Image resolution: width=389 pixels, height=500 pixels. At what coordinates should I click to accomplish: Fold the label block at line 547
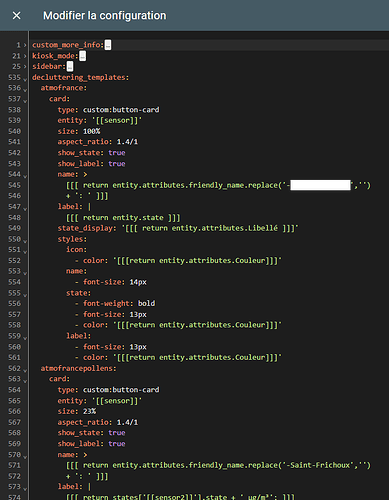tap(25, 208)
